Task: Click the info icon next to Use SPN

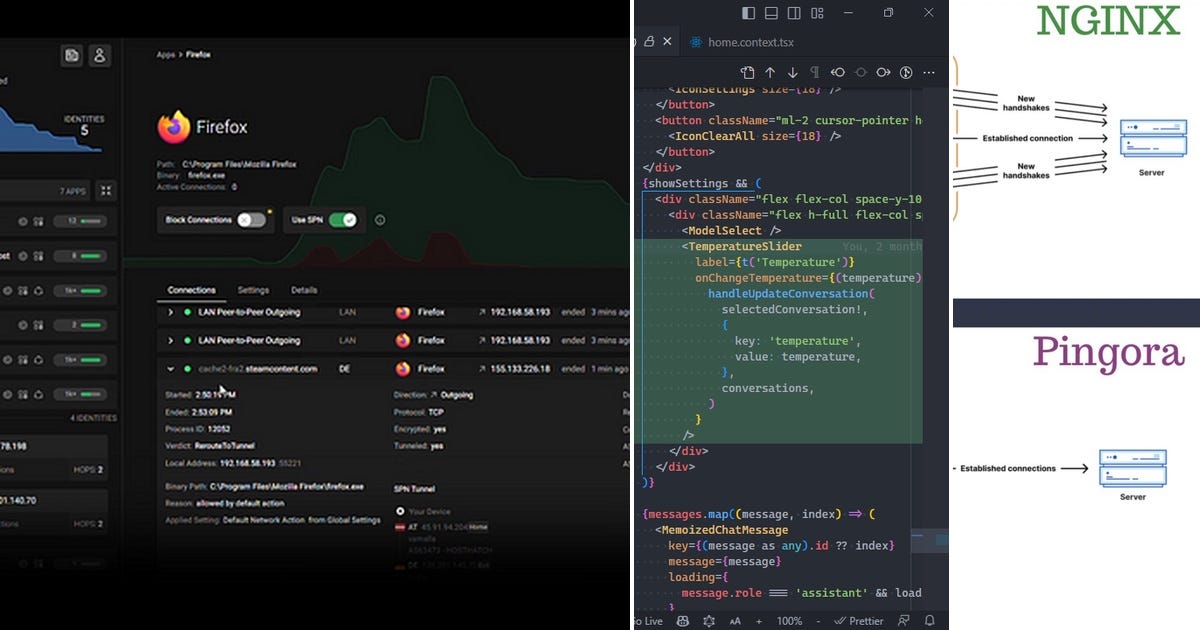Action: coord(380,220)
